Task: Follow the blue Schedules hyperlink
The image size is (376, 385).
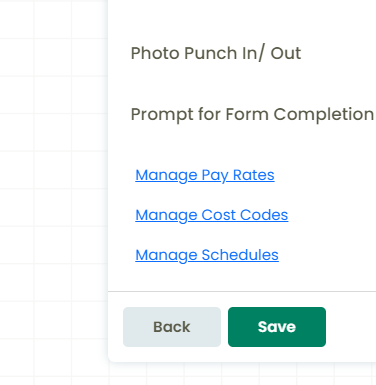Action: pos(207,255)
